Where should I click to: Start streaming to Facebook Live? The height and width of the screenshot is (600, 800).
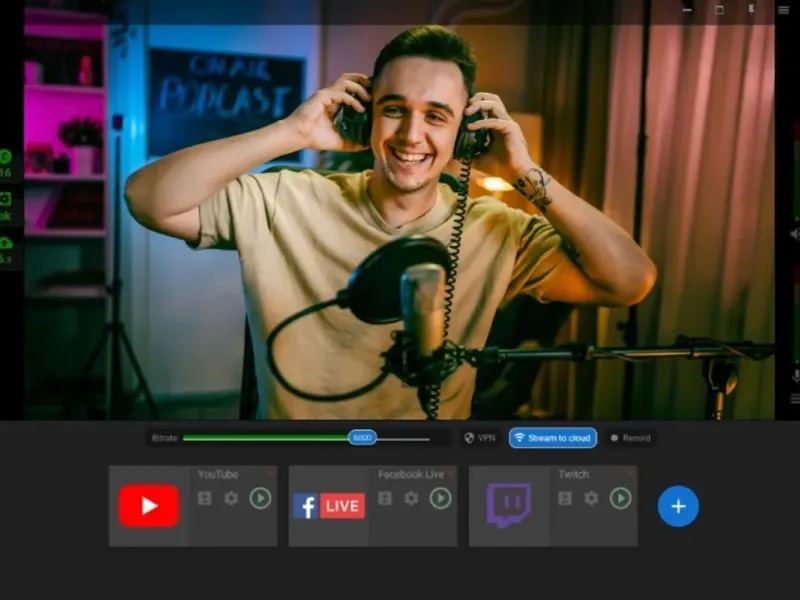tap(440, 498)
